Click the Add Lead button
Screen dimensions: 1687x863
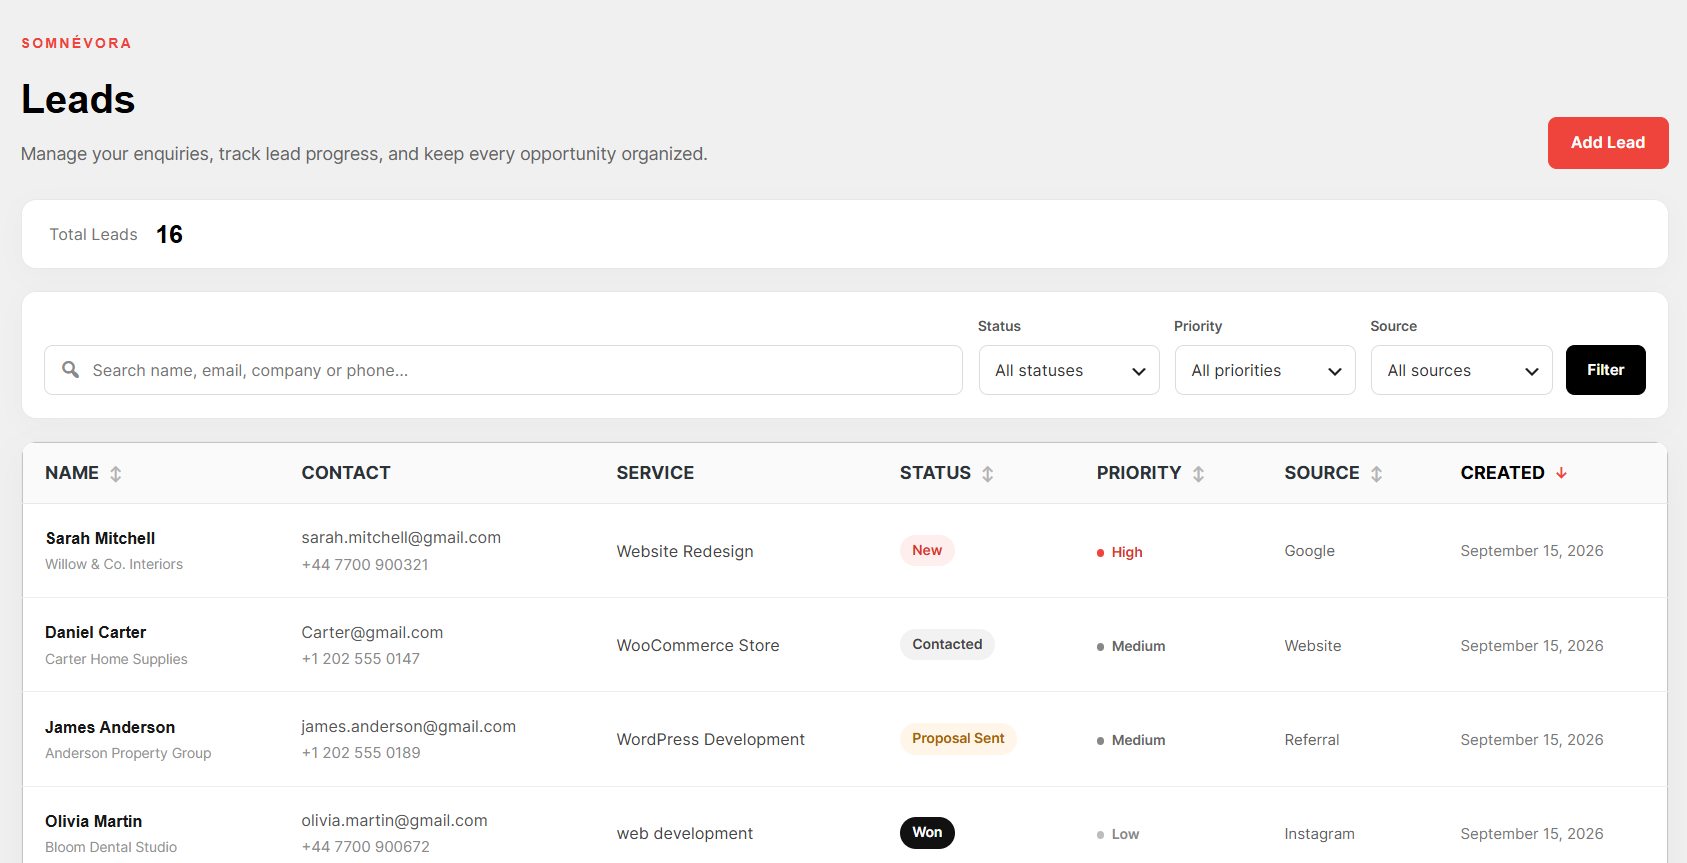tap(1608, 143)
